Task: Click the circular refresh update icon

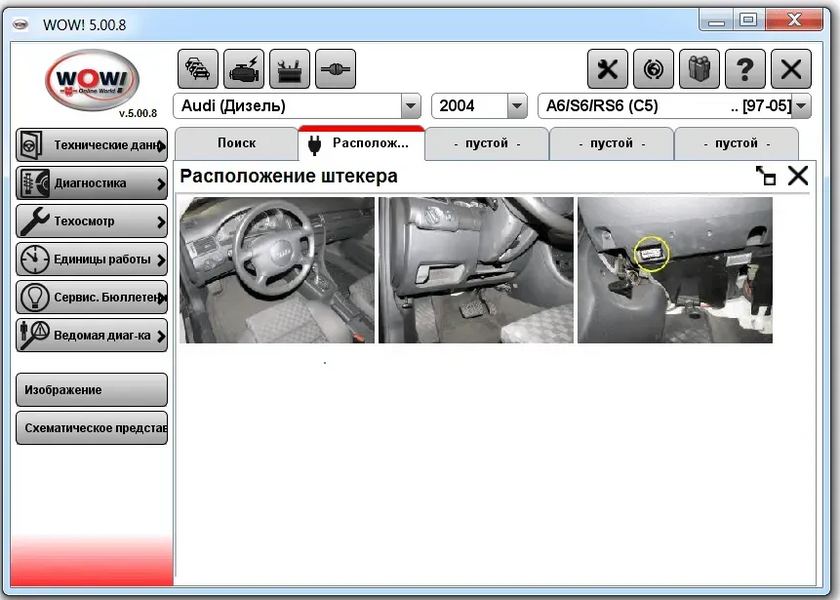Action: 654,69
